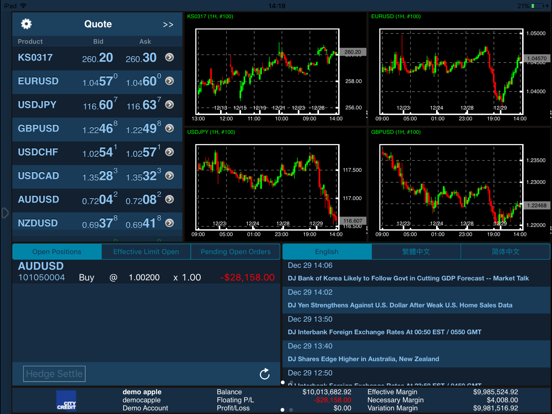Open news item dated Dec 29 12:50
552x414 pixels.
point(416,377)
